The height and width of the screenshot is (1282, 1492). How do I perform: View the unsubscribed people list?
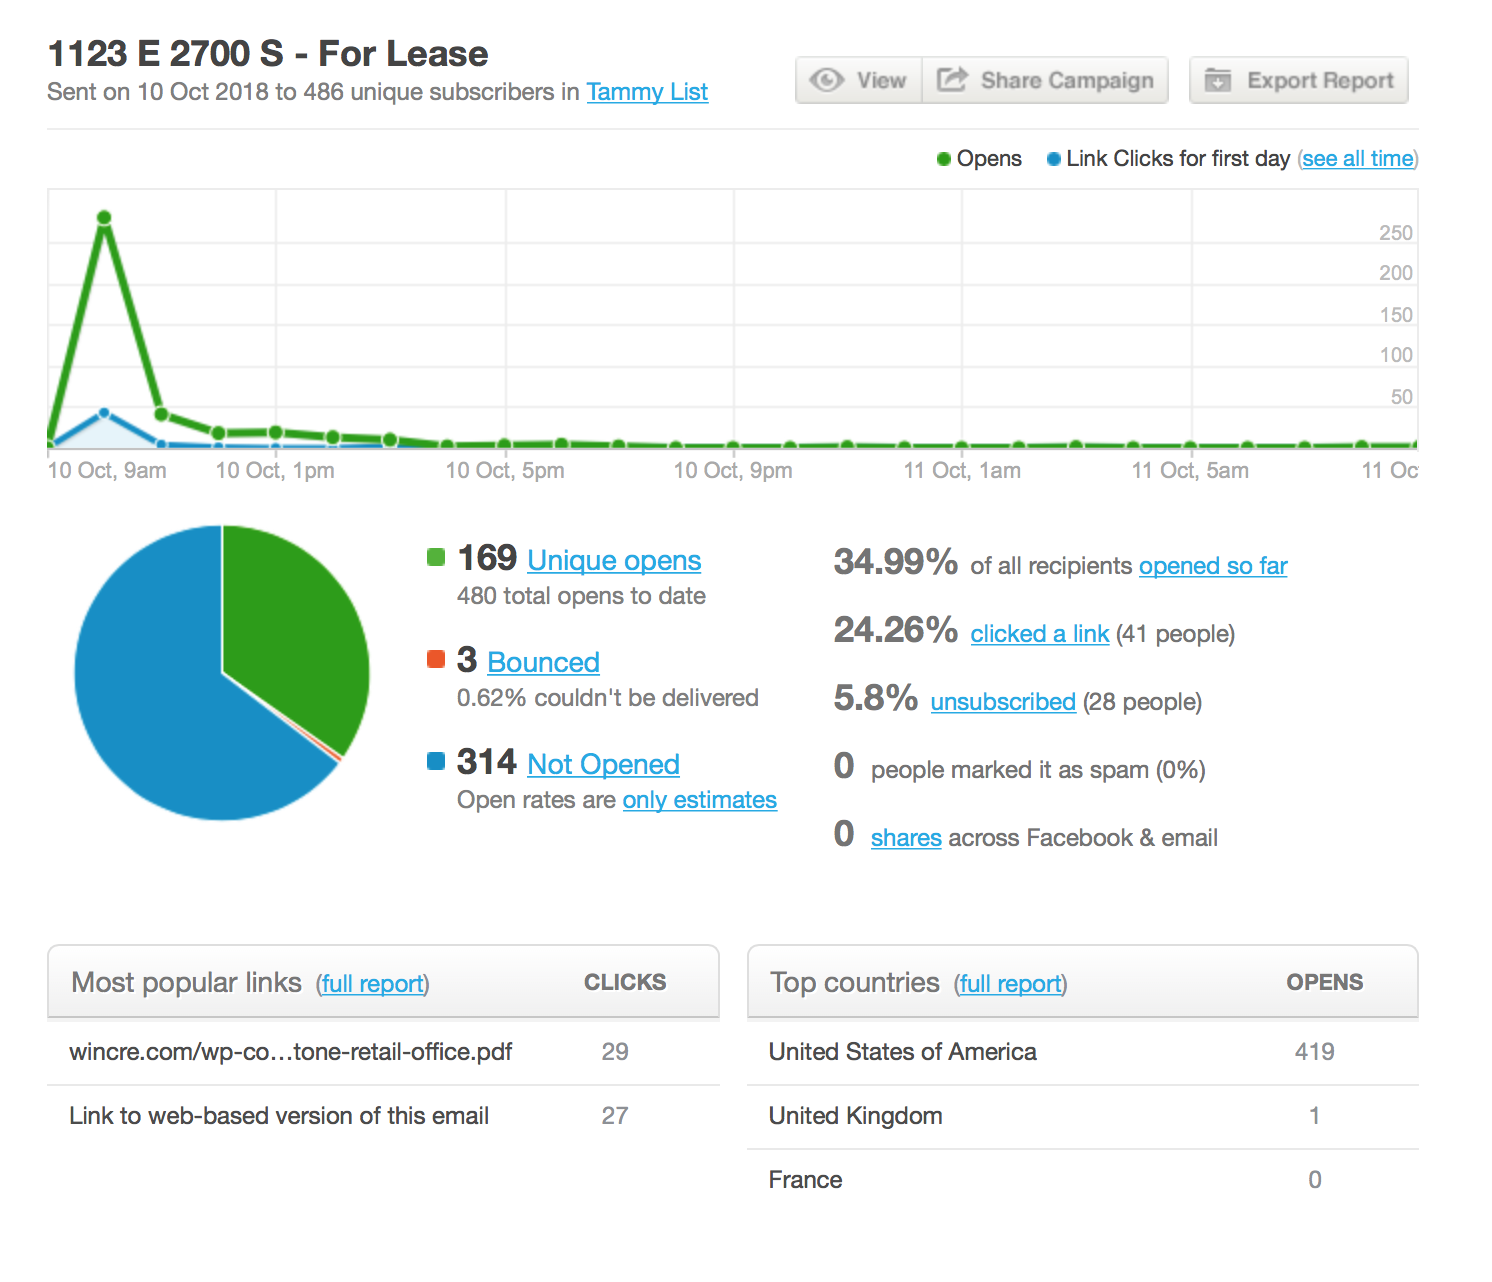1002,702
